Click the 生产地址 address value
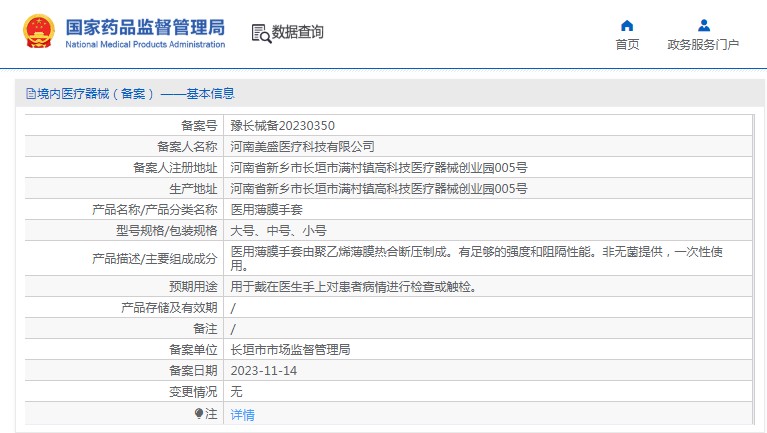 point(379,189)
